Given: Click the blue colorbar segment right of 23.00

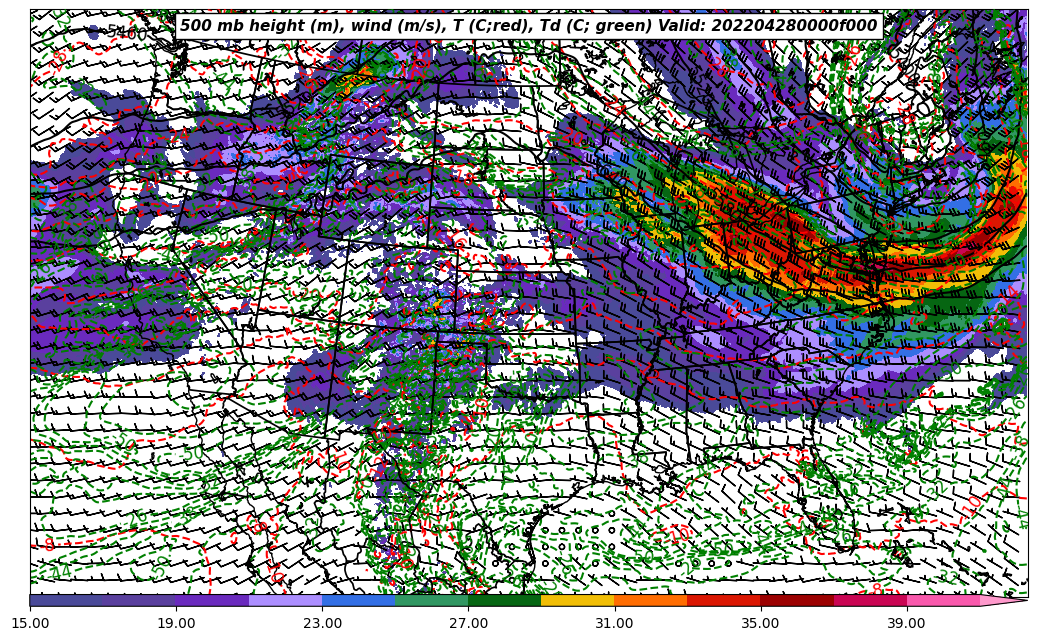Looking at the screenshot, I should tap(358, 600).
